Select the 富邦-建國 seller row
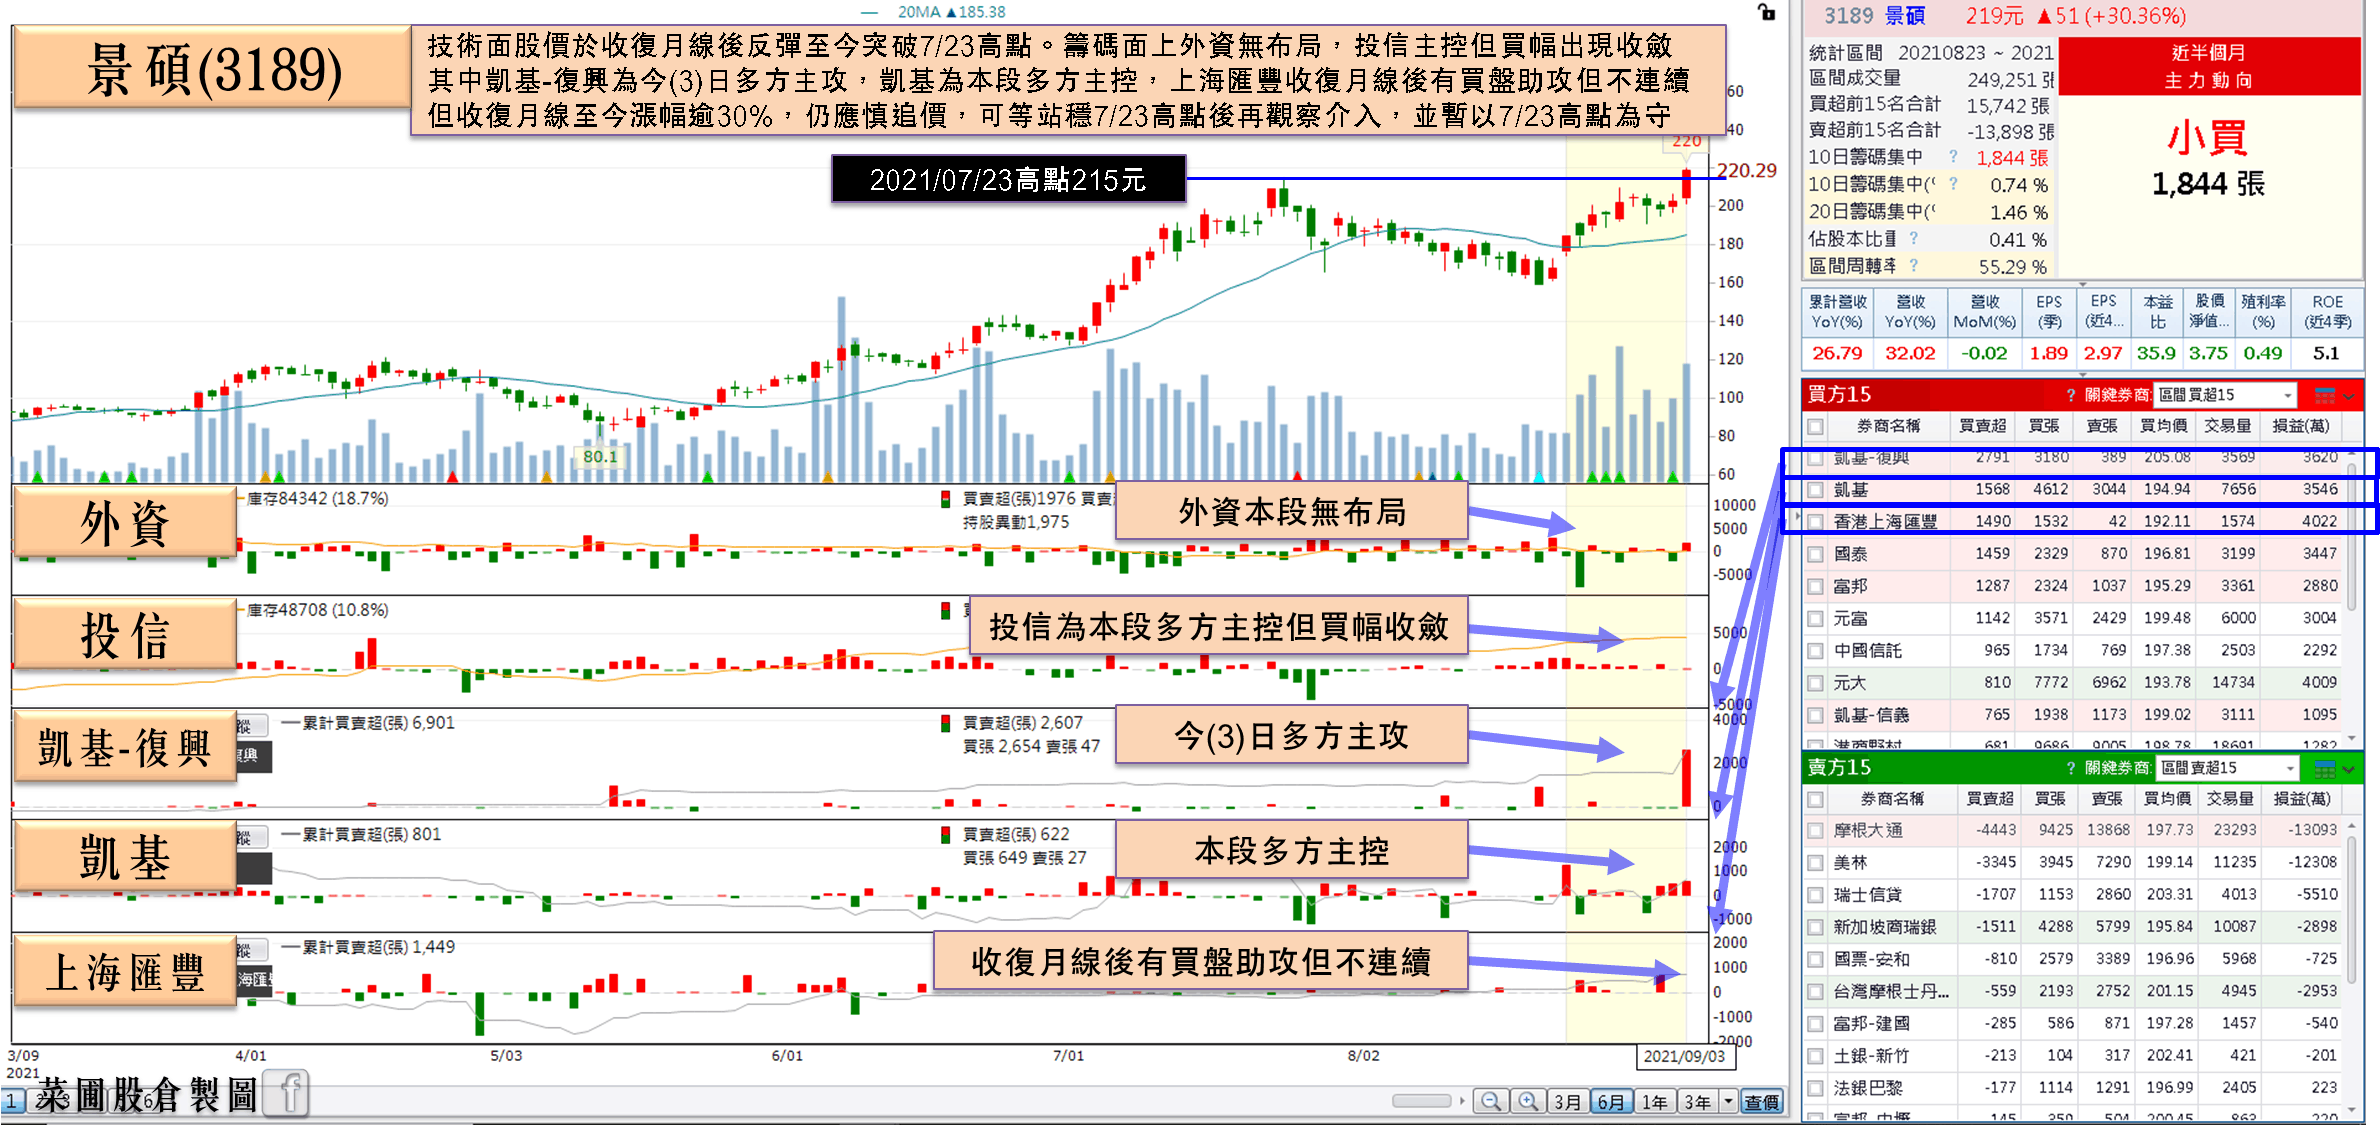The height and width of the screenshot is (1148, 2380). tap(2075, 1024)
